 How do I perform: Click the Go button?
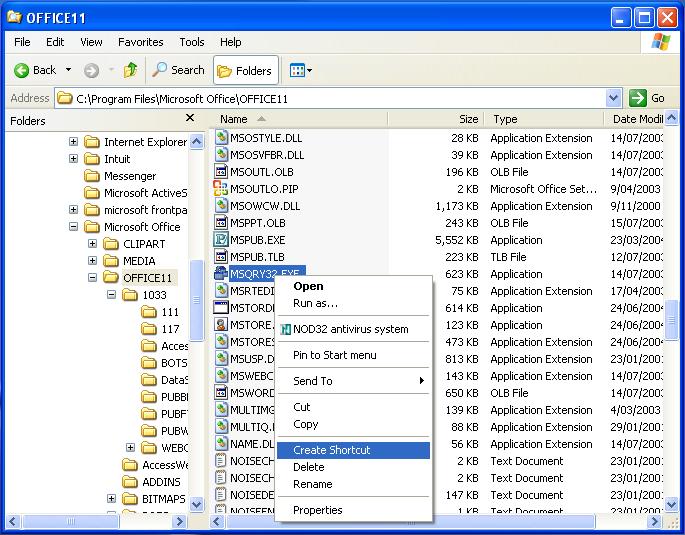(x=647, y=98)
